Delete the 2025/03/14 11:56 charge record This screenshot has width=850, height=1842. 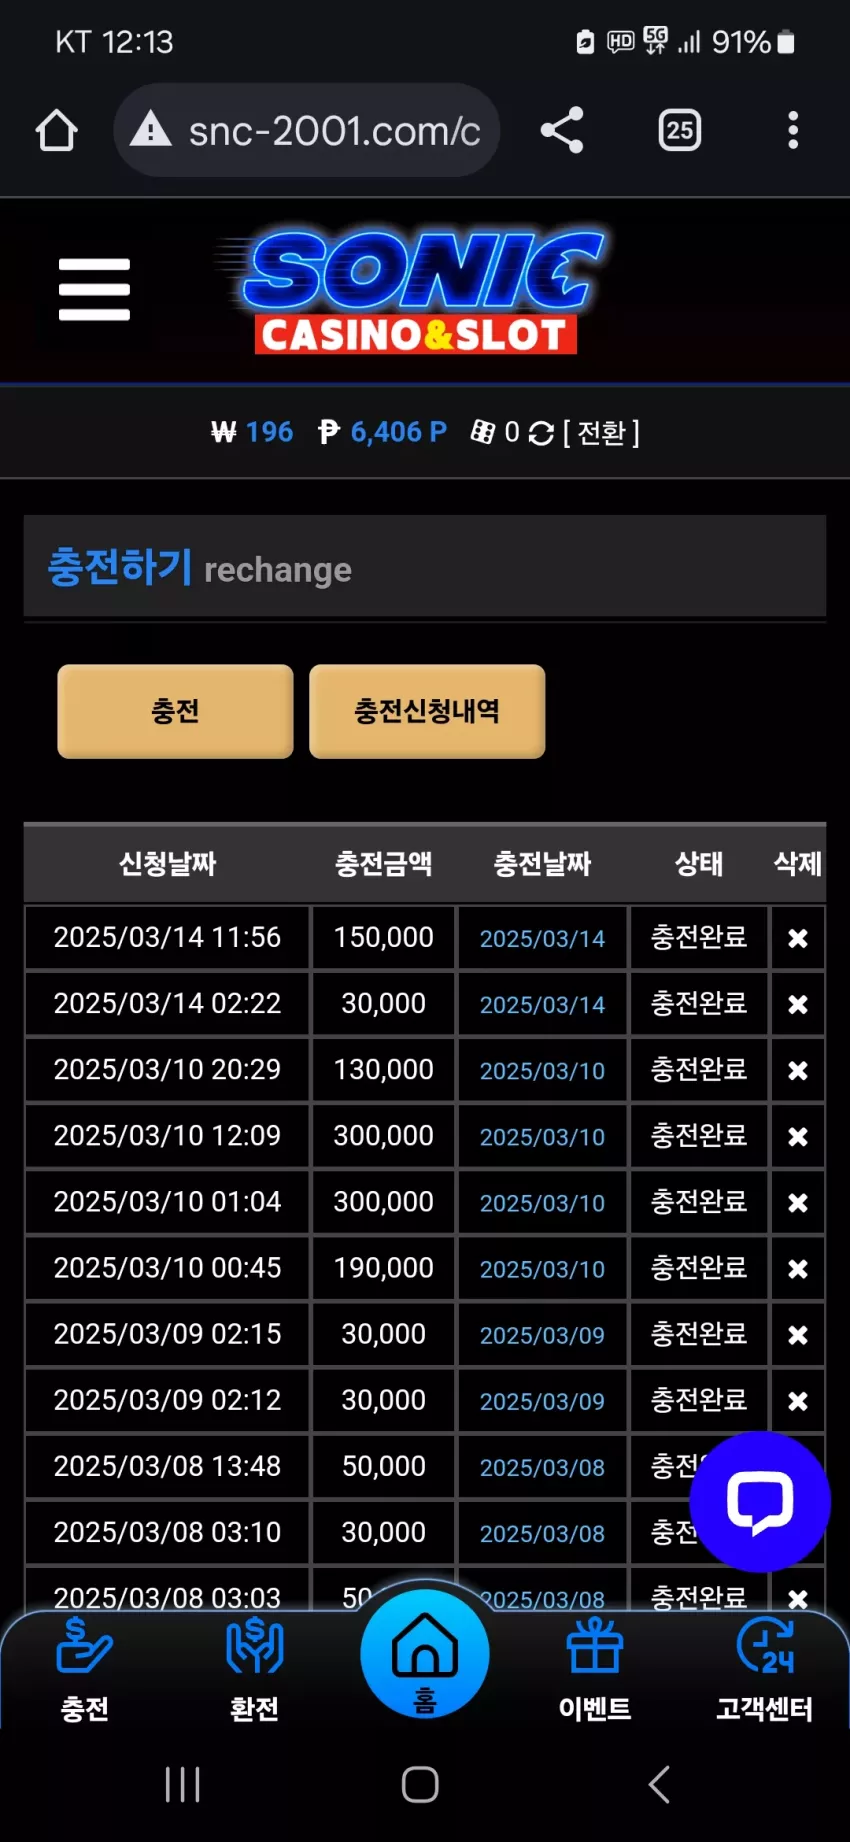(798, 938)
